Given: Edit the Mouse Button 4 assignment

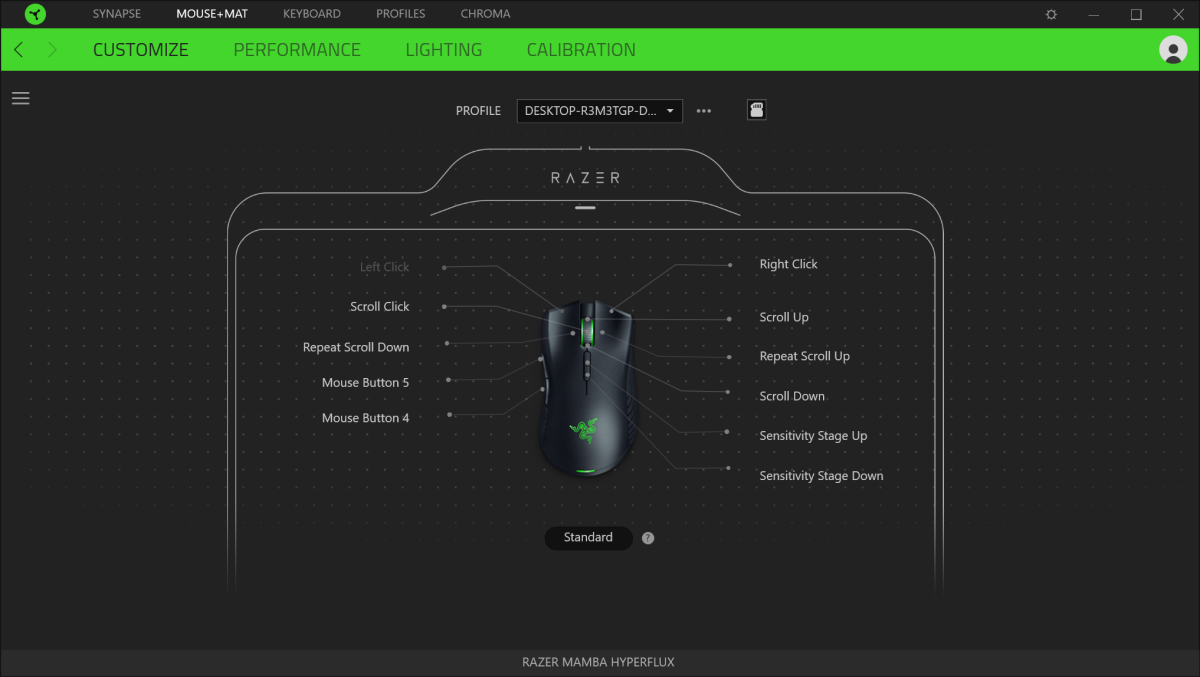Looking at the screenshot, I should [366, 419].
